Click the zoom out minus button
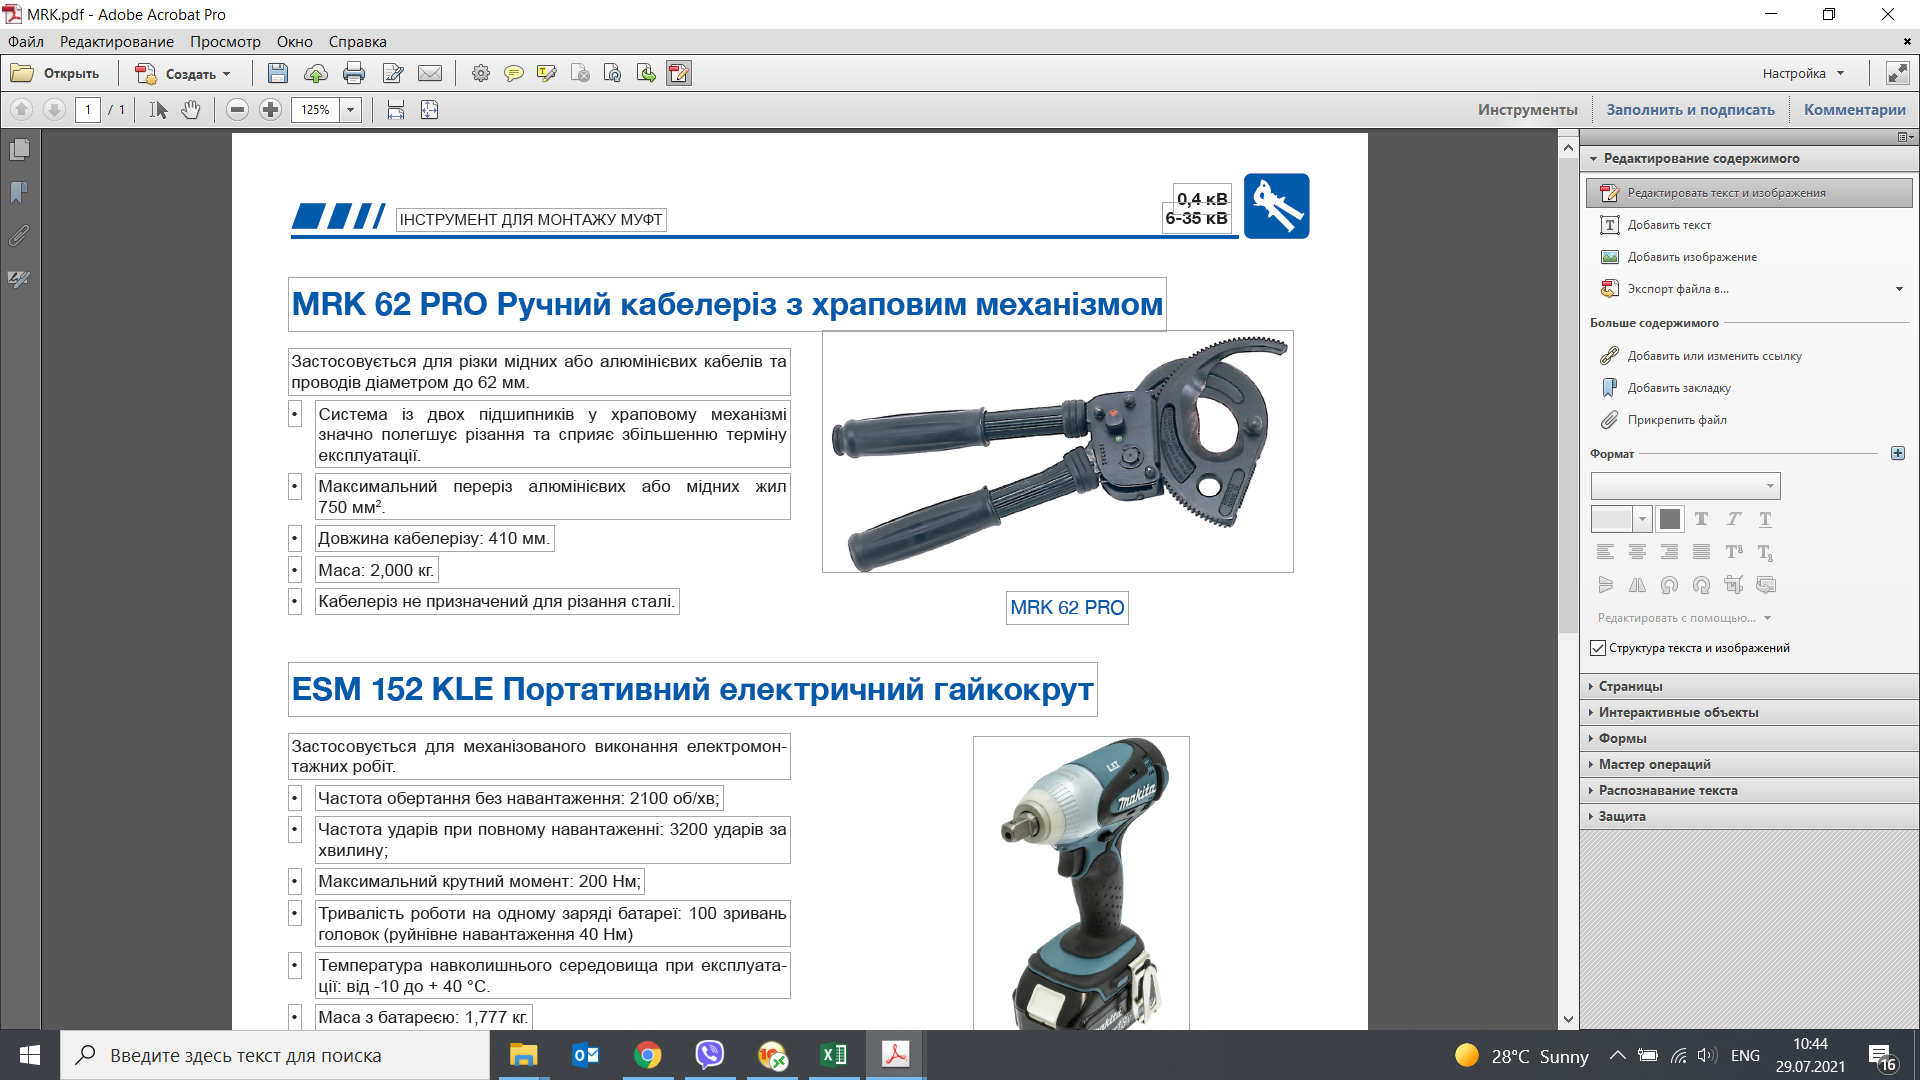Viewport: 1920px width, 1080px height. point(237,110)
